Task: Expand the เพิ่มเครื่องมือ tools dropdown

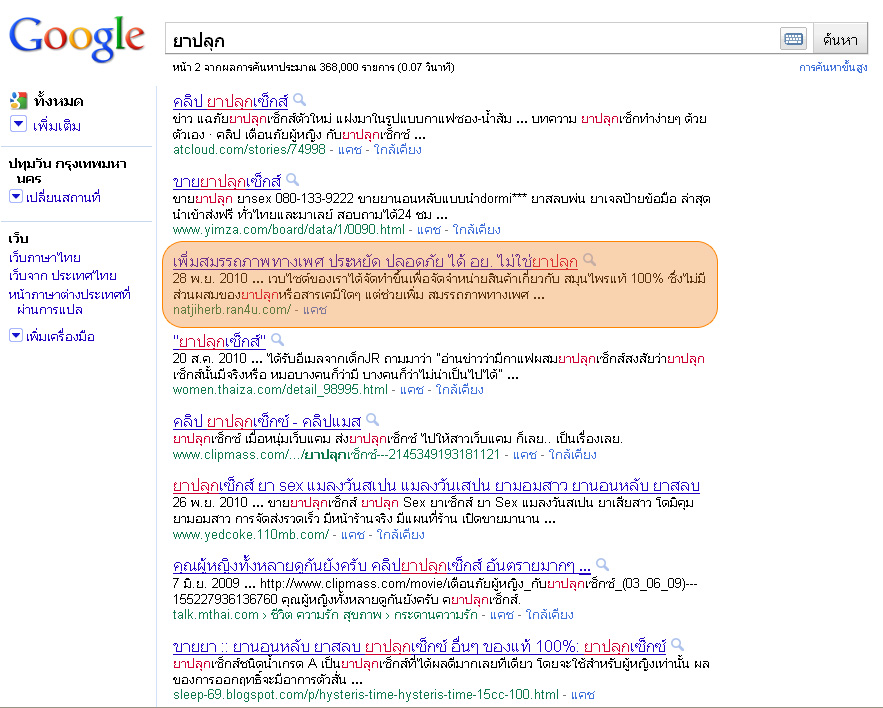Action: coord(16,336)
